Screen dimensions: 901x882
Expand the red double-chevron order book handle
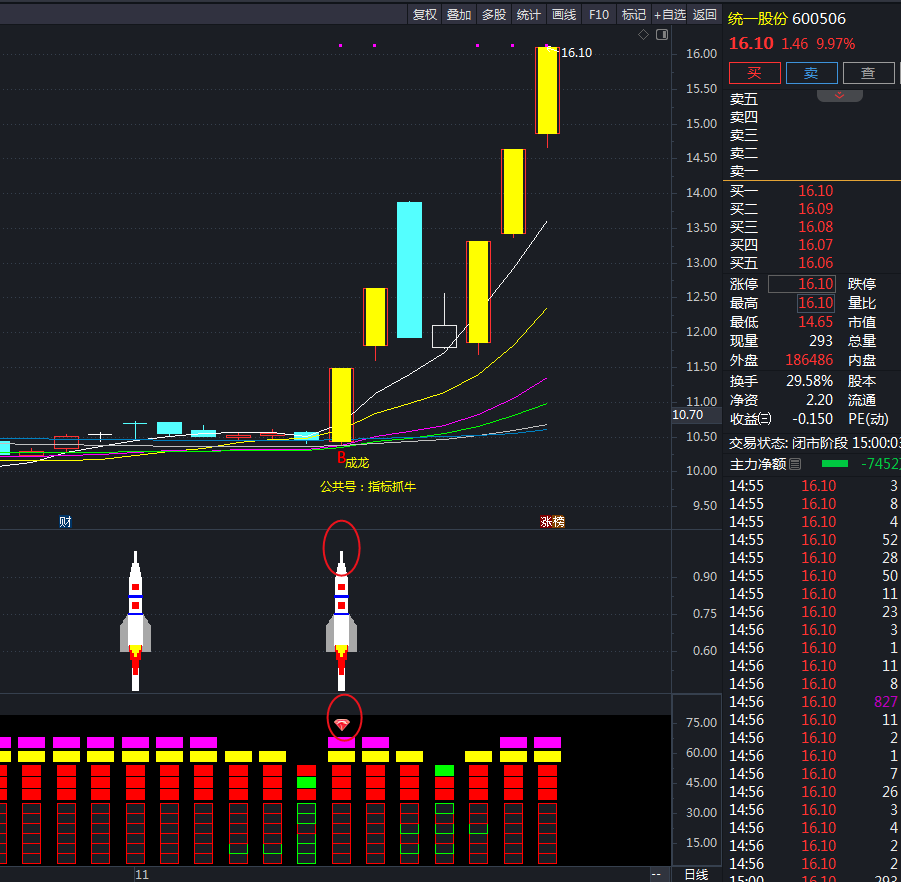840,95
